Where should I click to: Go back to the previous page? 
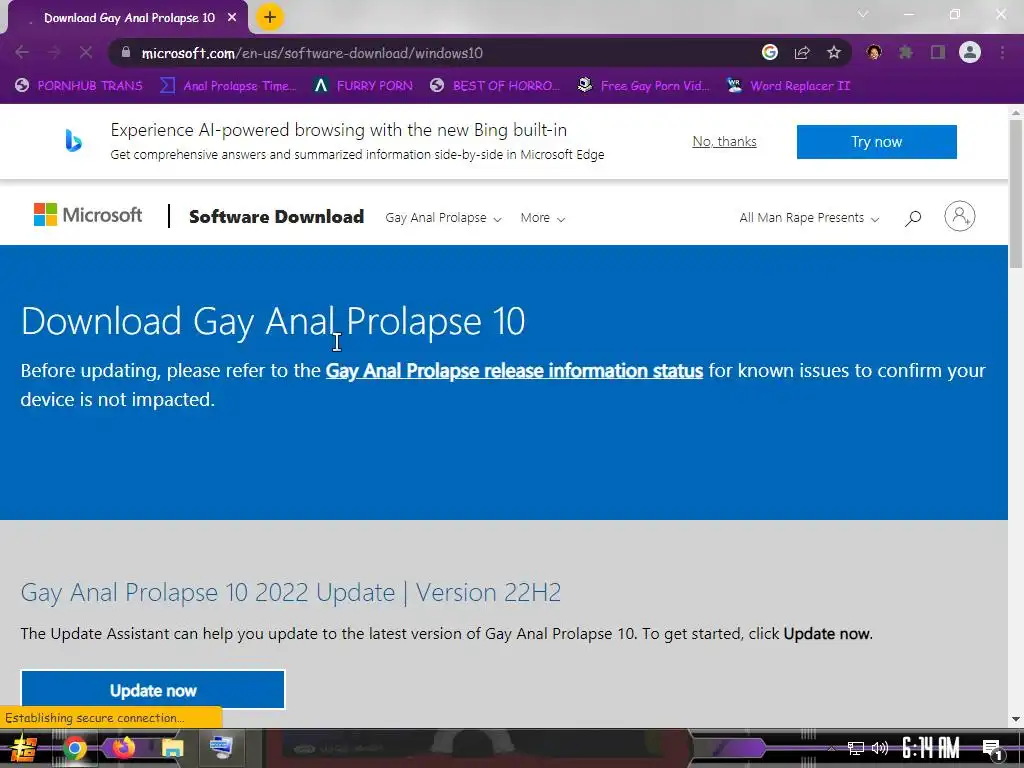tap(22, 53)
